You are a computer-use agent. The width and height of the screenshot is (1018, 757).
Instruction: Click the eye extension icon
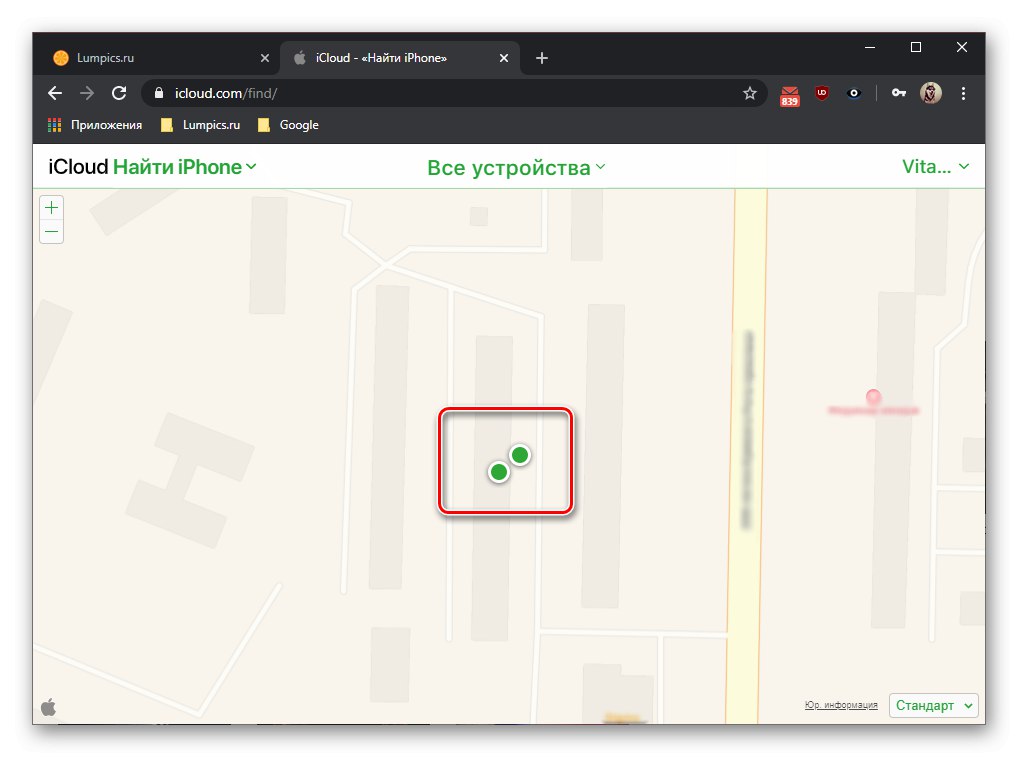pyautogui.click(x=854, y=93)
